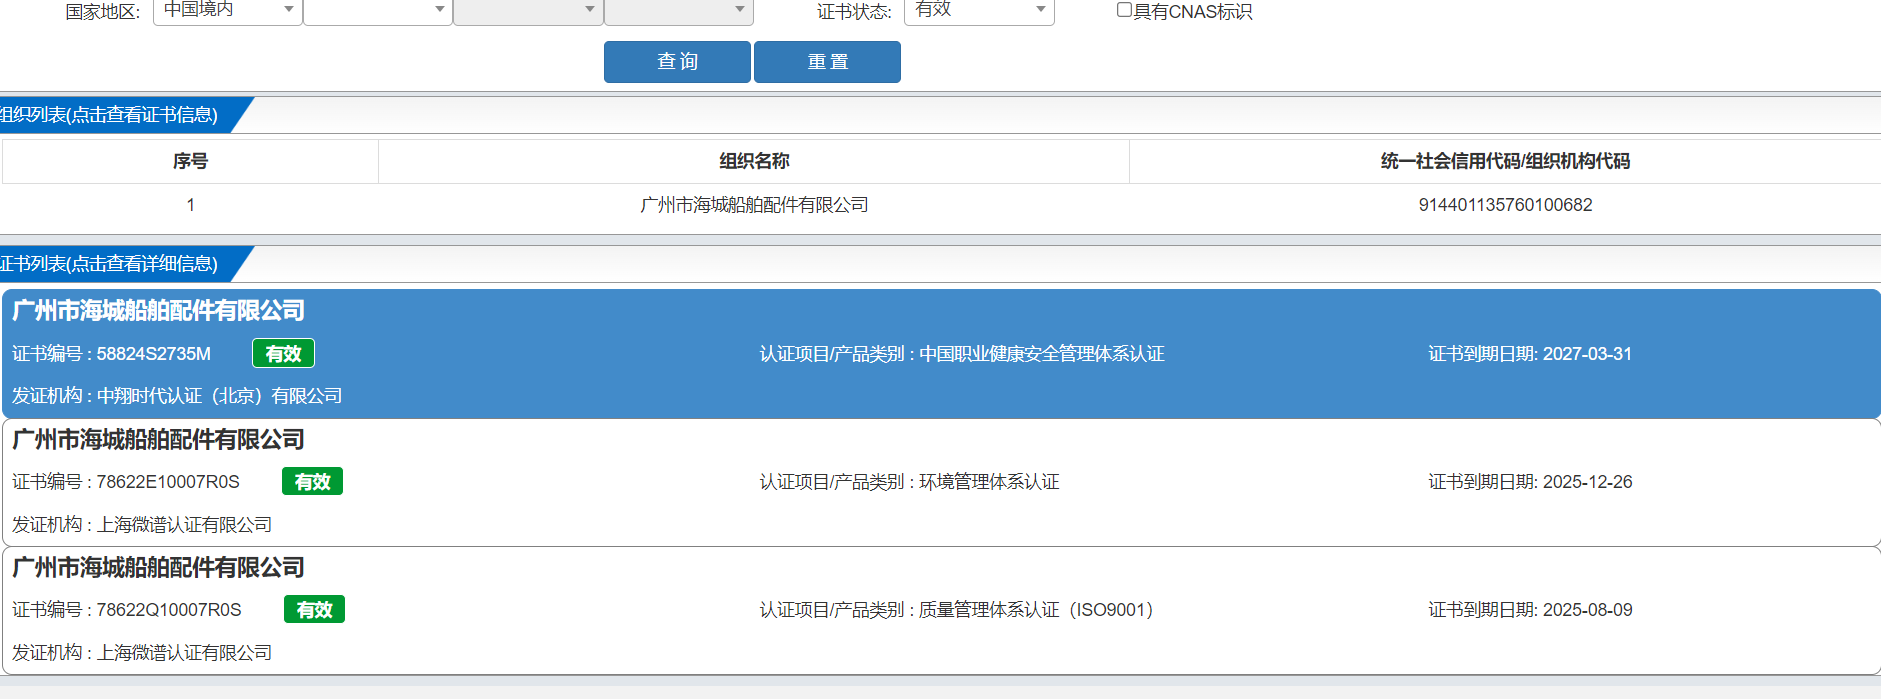Click 质量管理体系认证（ISO9001）certification item
This screenshot has height=699, width=1881.
click(x=1036, y=610)
